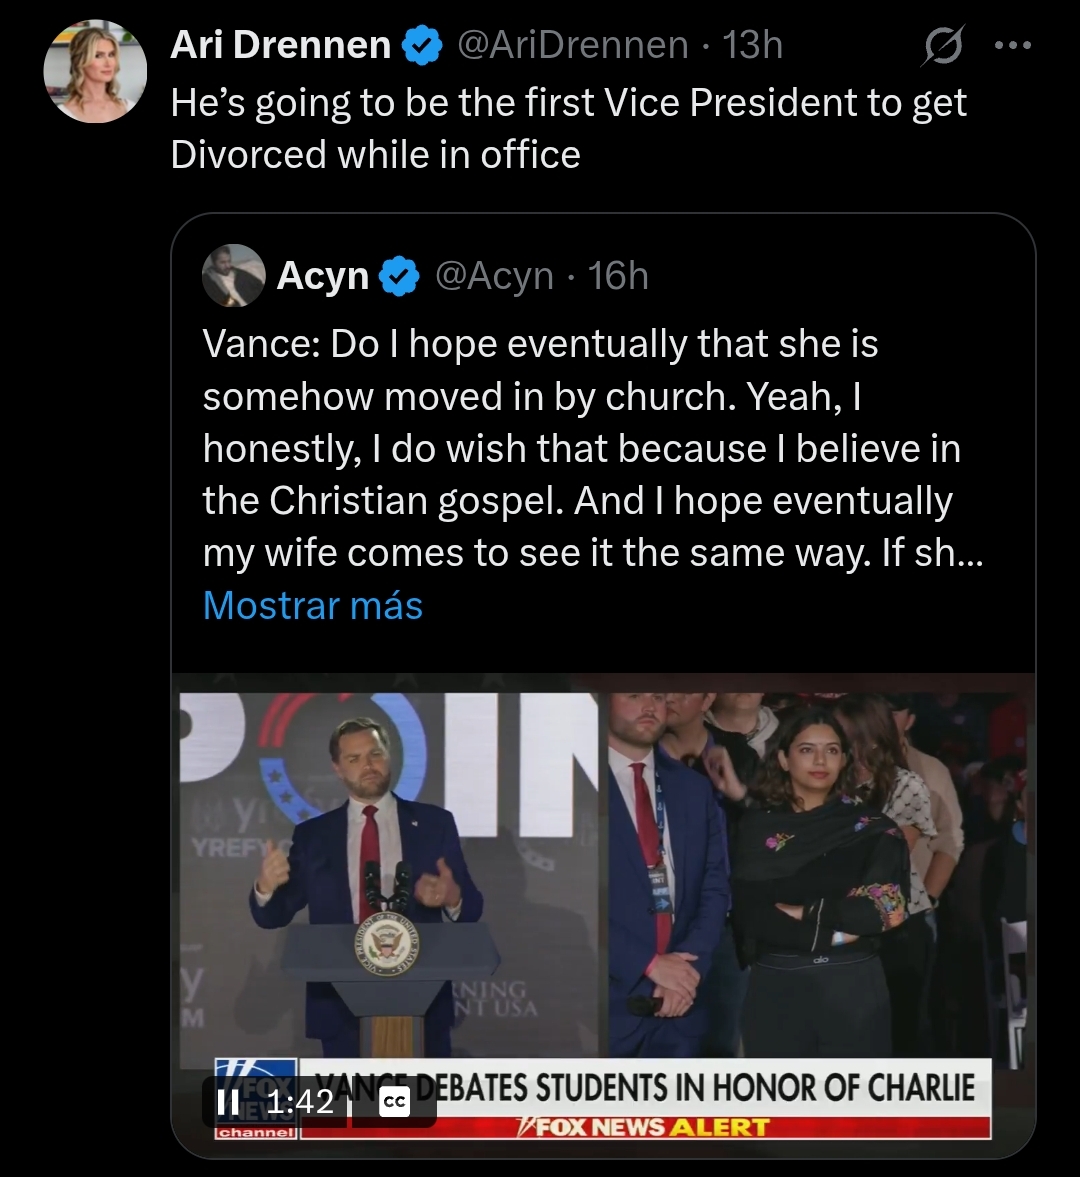Click the Grok slashed-circle icon
This screenshot has width=1080, height=1177.
point(942,46)
